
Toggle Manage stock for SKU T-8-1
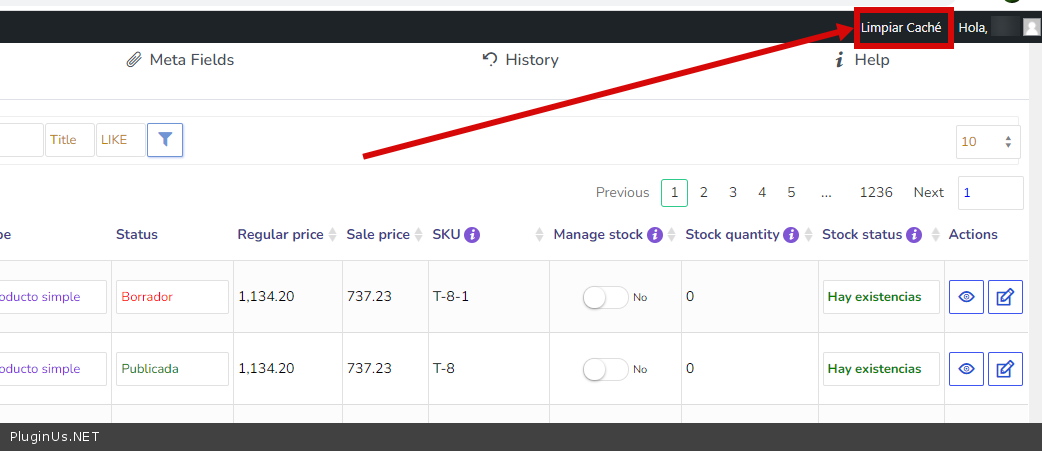click(x=605, y=297)
